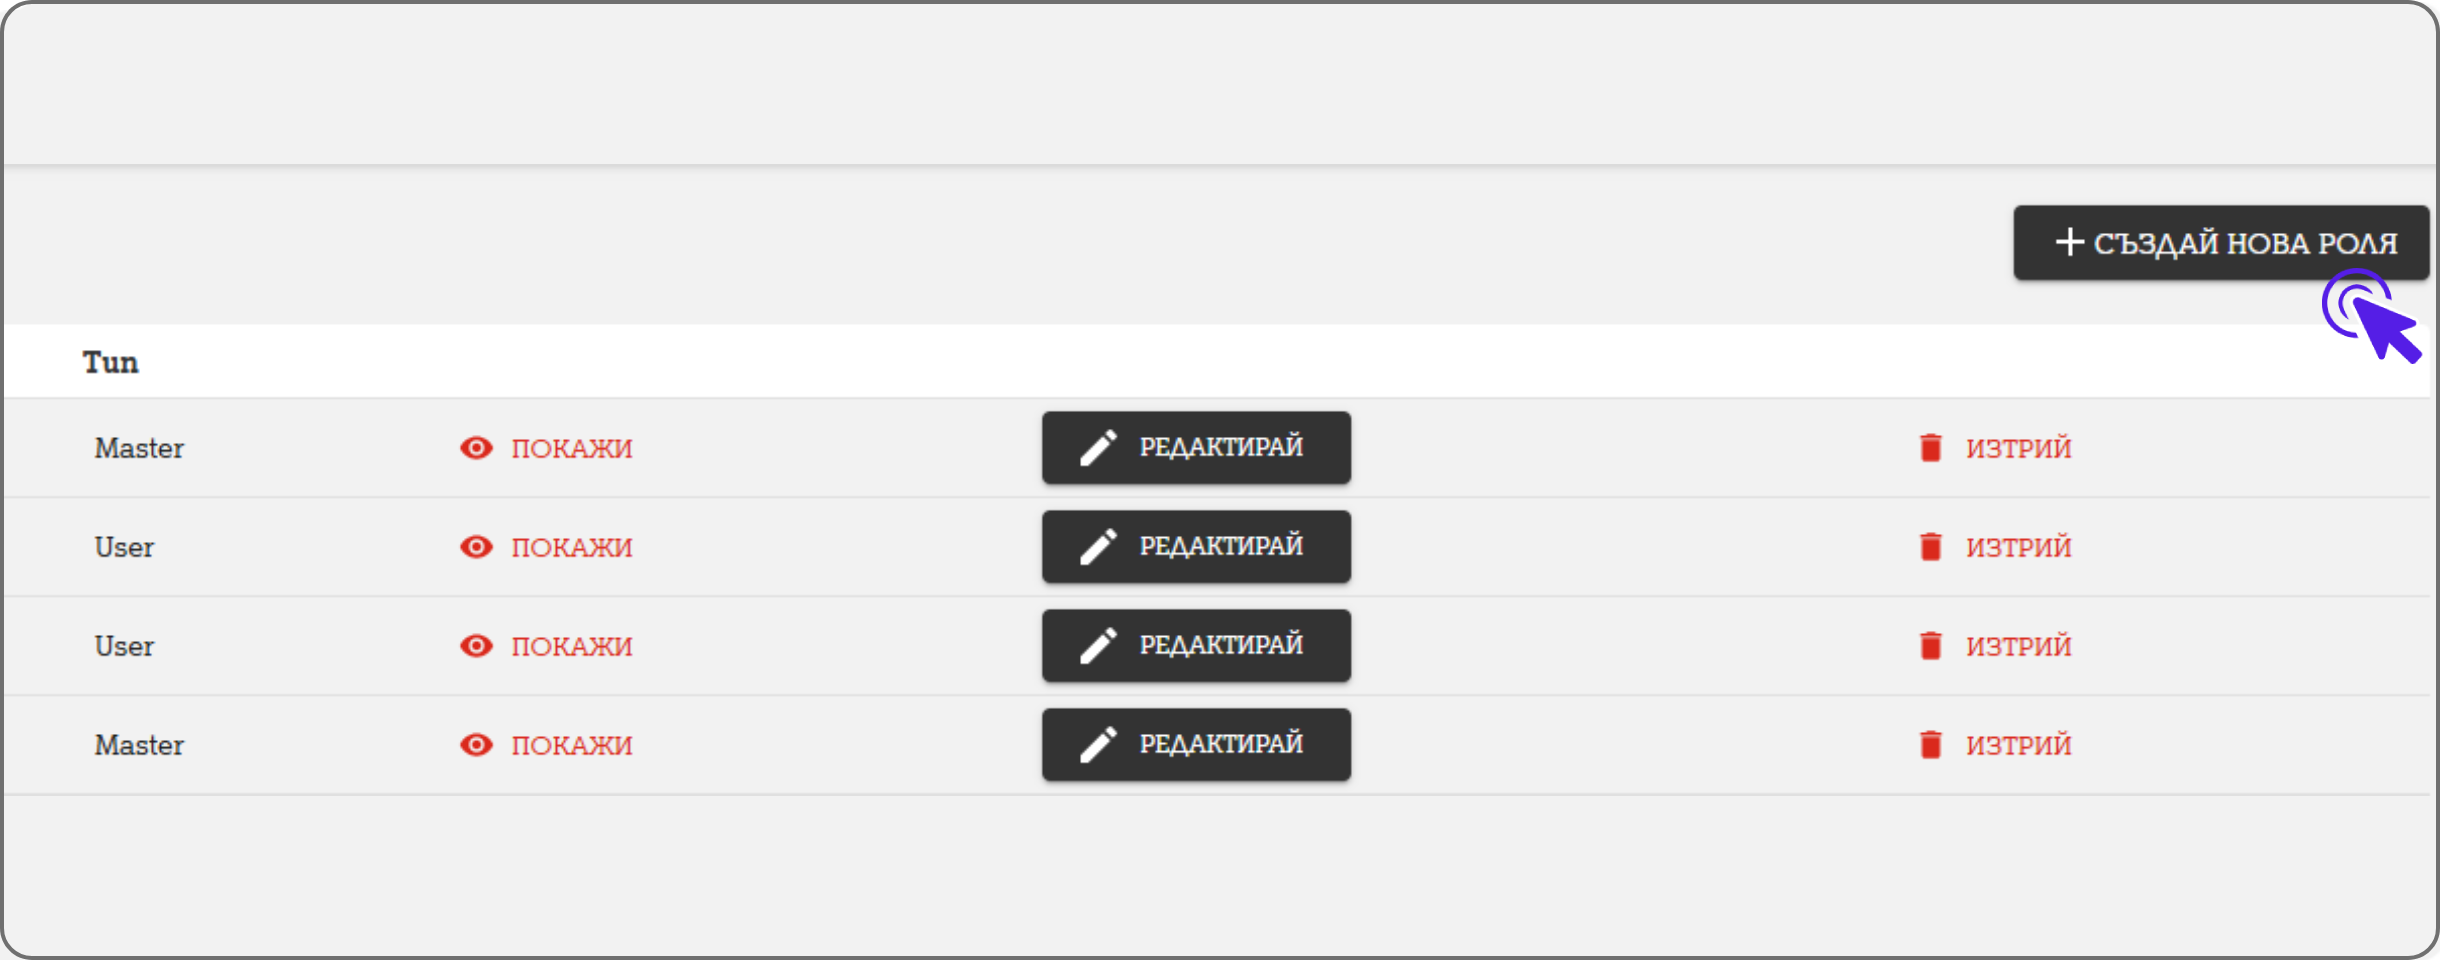Select the top Master role name
The image size is (2440, 960).
pyautogui.click(x=139, y=448)
